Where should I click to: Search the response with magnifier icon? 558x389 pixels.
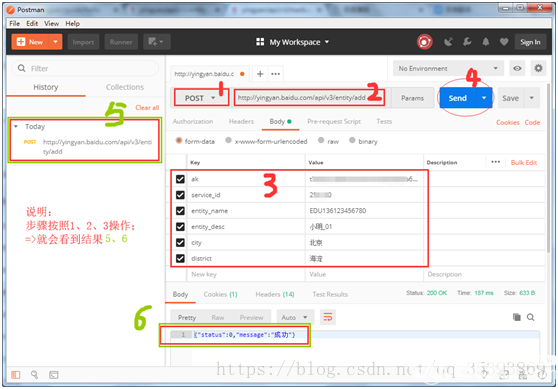click(x=531, y=317)
